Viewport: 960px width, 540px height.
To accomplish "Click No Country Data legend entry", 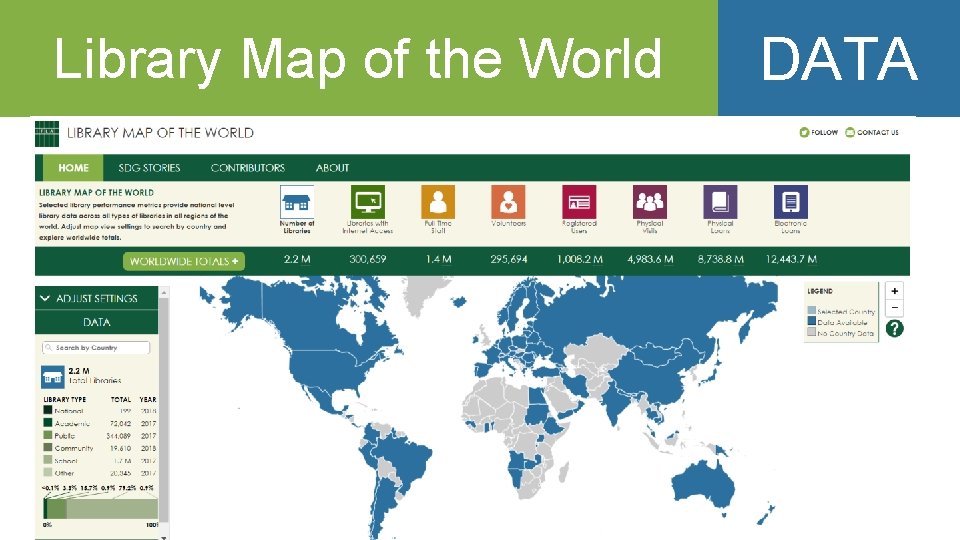I will [x=840, y=333].
